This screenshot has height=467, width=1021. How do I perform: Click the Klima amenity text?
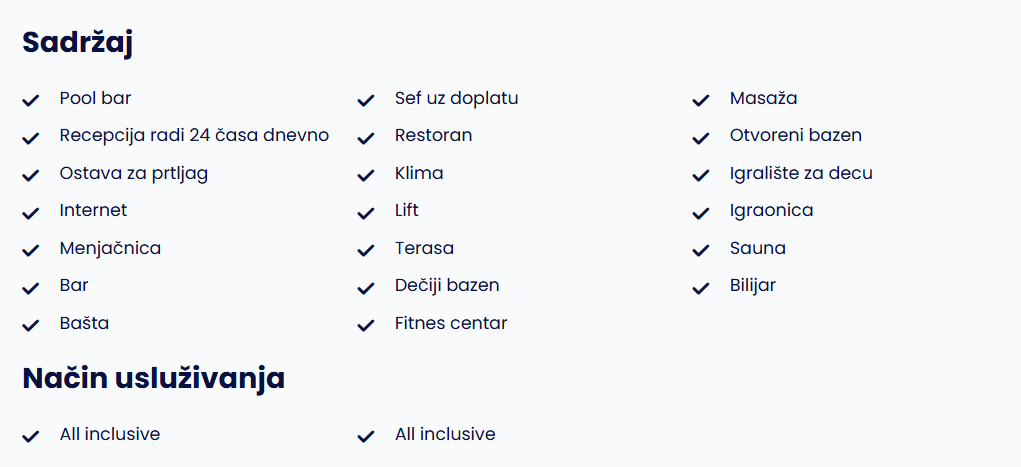[x=419, y=173]
